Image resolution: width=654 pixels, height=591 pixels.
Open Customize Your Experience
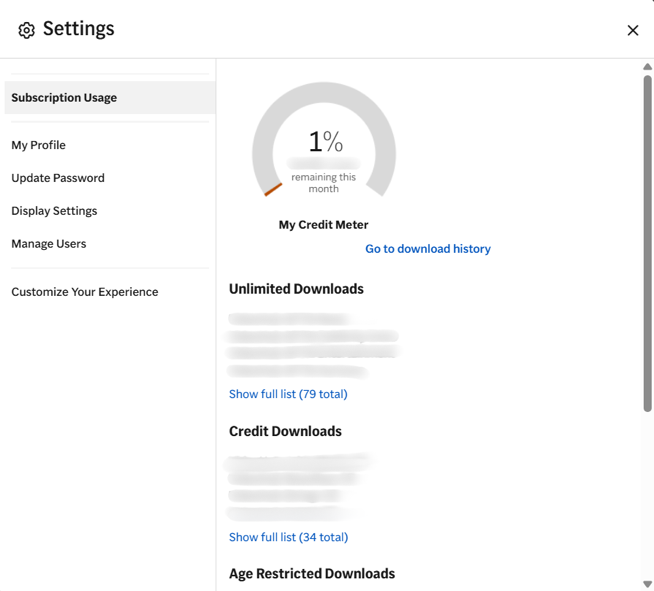(85, 292)
